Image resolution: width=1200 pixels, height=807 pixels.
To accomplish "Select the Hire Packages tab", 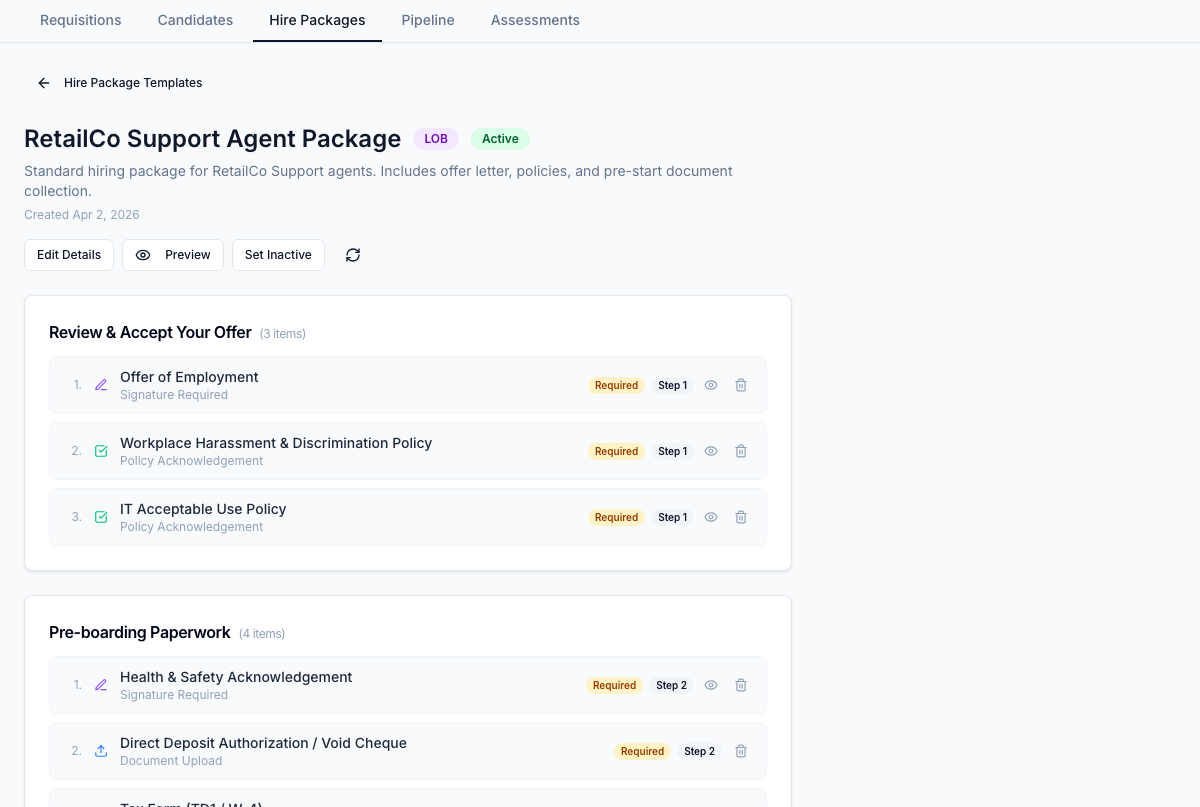I will [317, 20].
